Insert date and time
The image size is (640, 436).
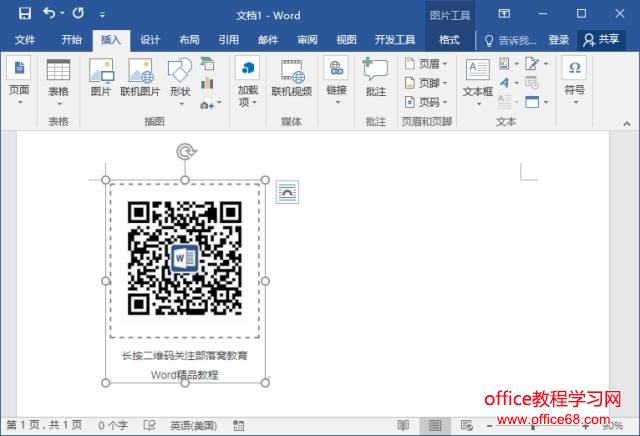point(532,83)
